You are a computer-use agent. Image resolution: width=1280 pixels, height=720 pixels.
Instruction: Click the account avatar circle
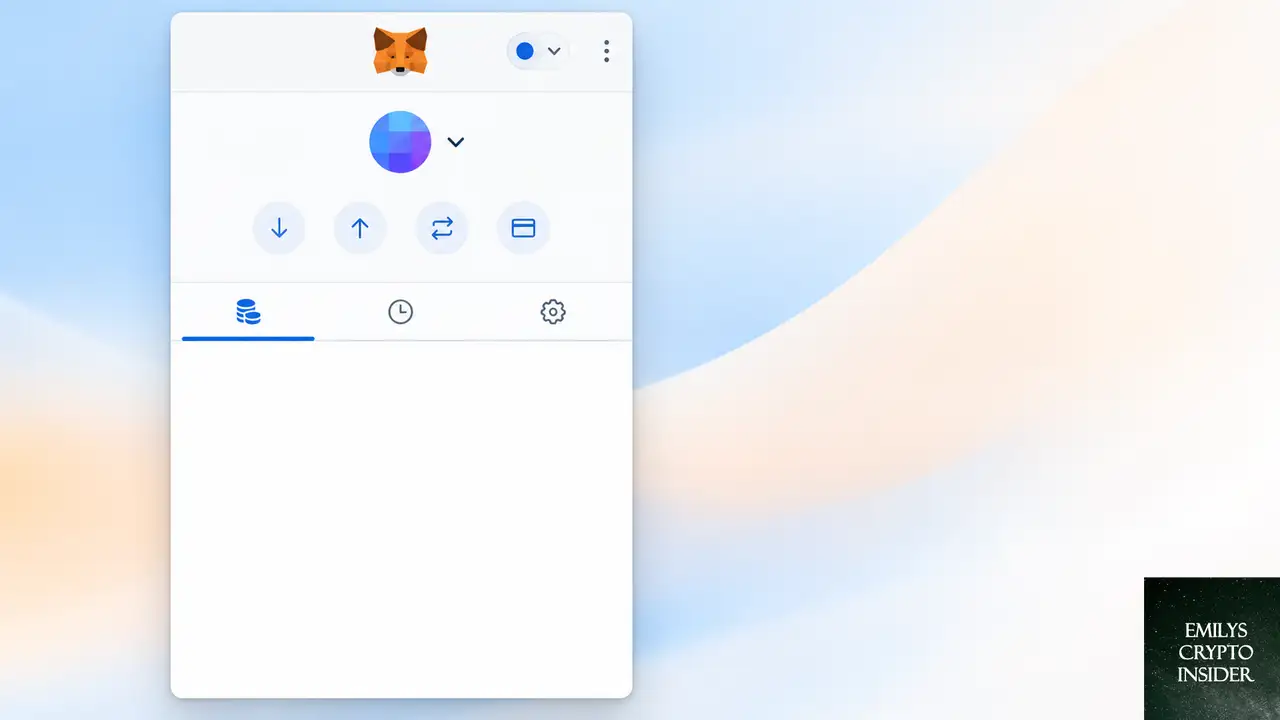400,142
